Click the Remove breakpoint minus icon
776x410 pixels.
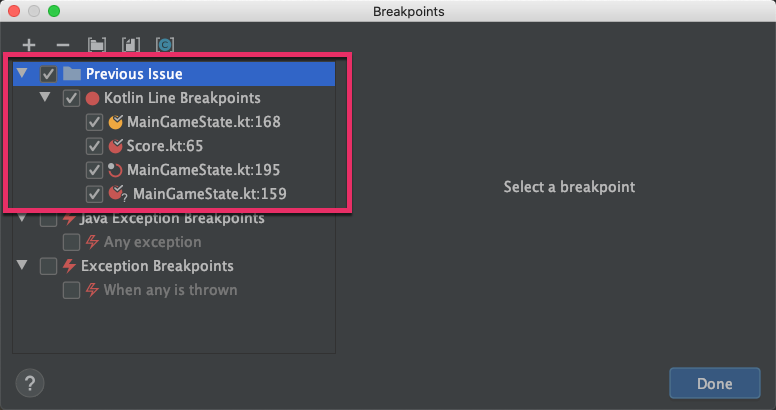click(x=62, y=45)
